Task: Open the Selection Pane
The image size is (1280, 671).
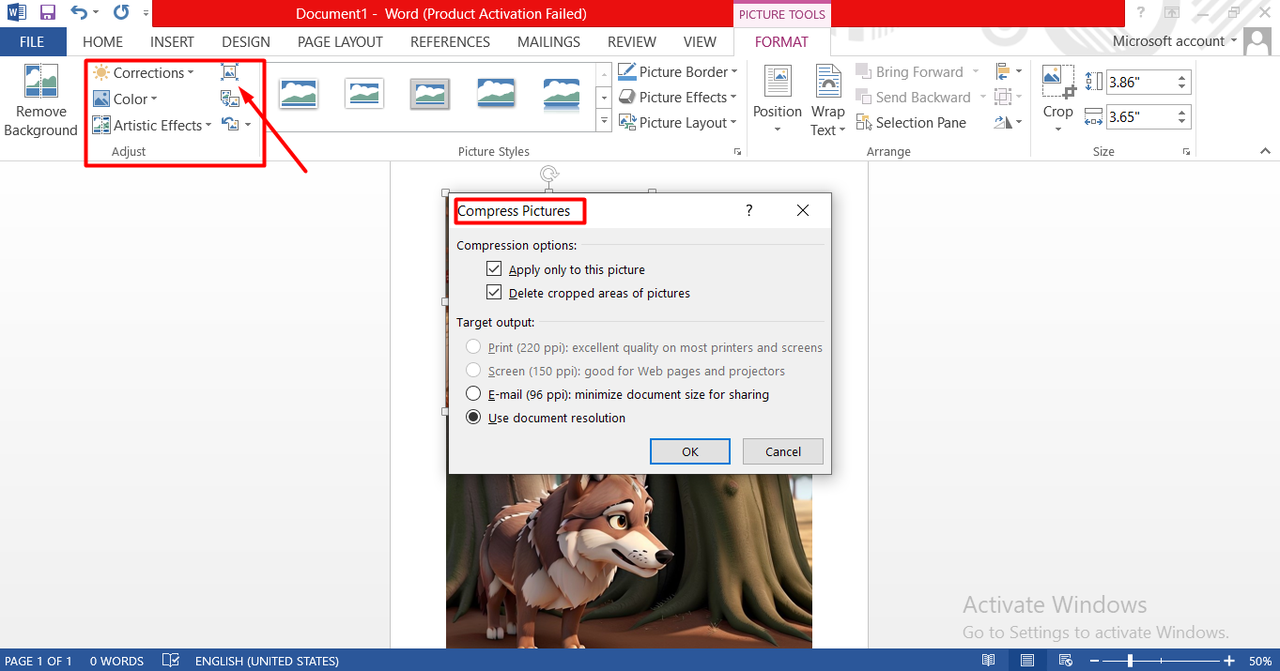Action: tap(911, 123)
